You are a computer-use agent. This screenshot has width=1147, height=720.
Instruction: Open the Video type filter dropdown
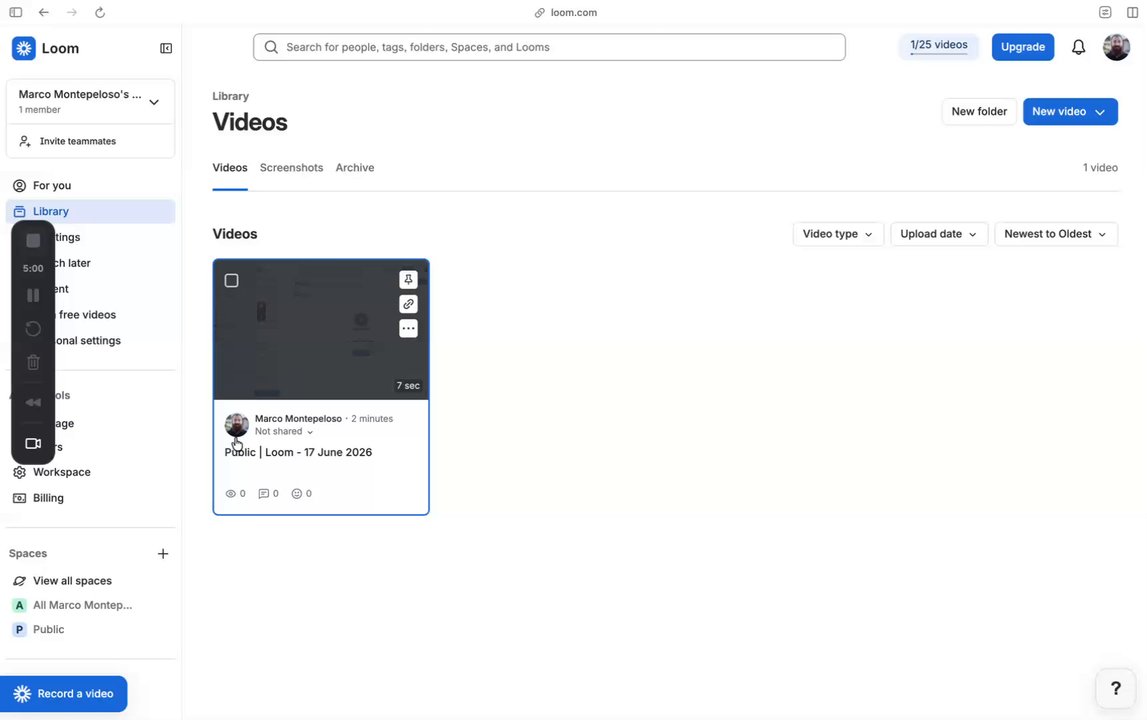point(838,234)
